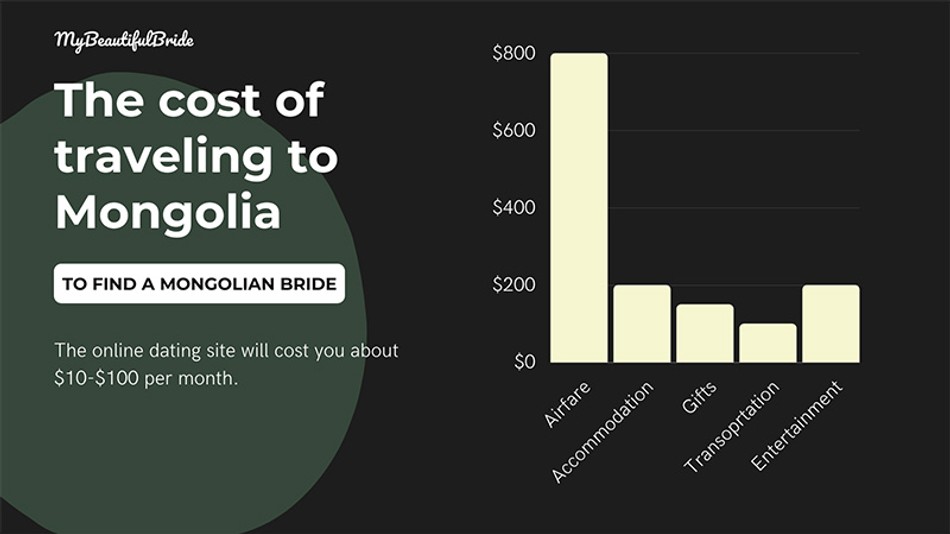Click the Airfare category label
The height and width of the screenshot is (534, 950).
pos(567,404)
